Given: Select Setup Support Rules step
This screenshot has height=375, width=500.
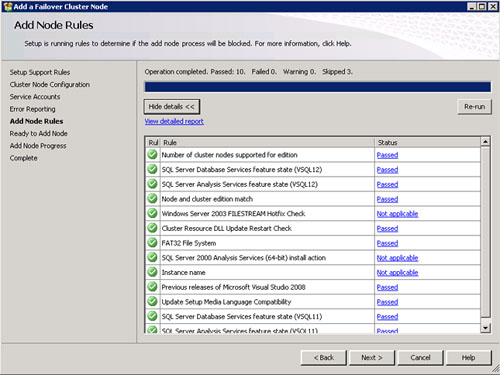Looking at the screenshot, I should click(40, 72).
